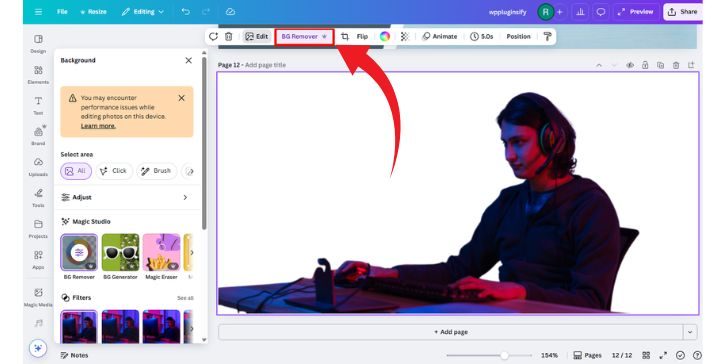Open the Text sidebar tab
The image size is (726, 364).
click(x=38, y=105)
